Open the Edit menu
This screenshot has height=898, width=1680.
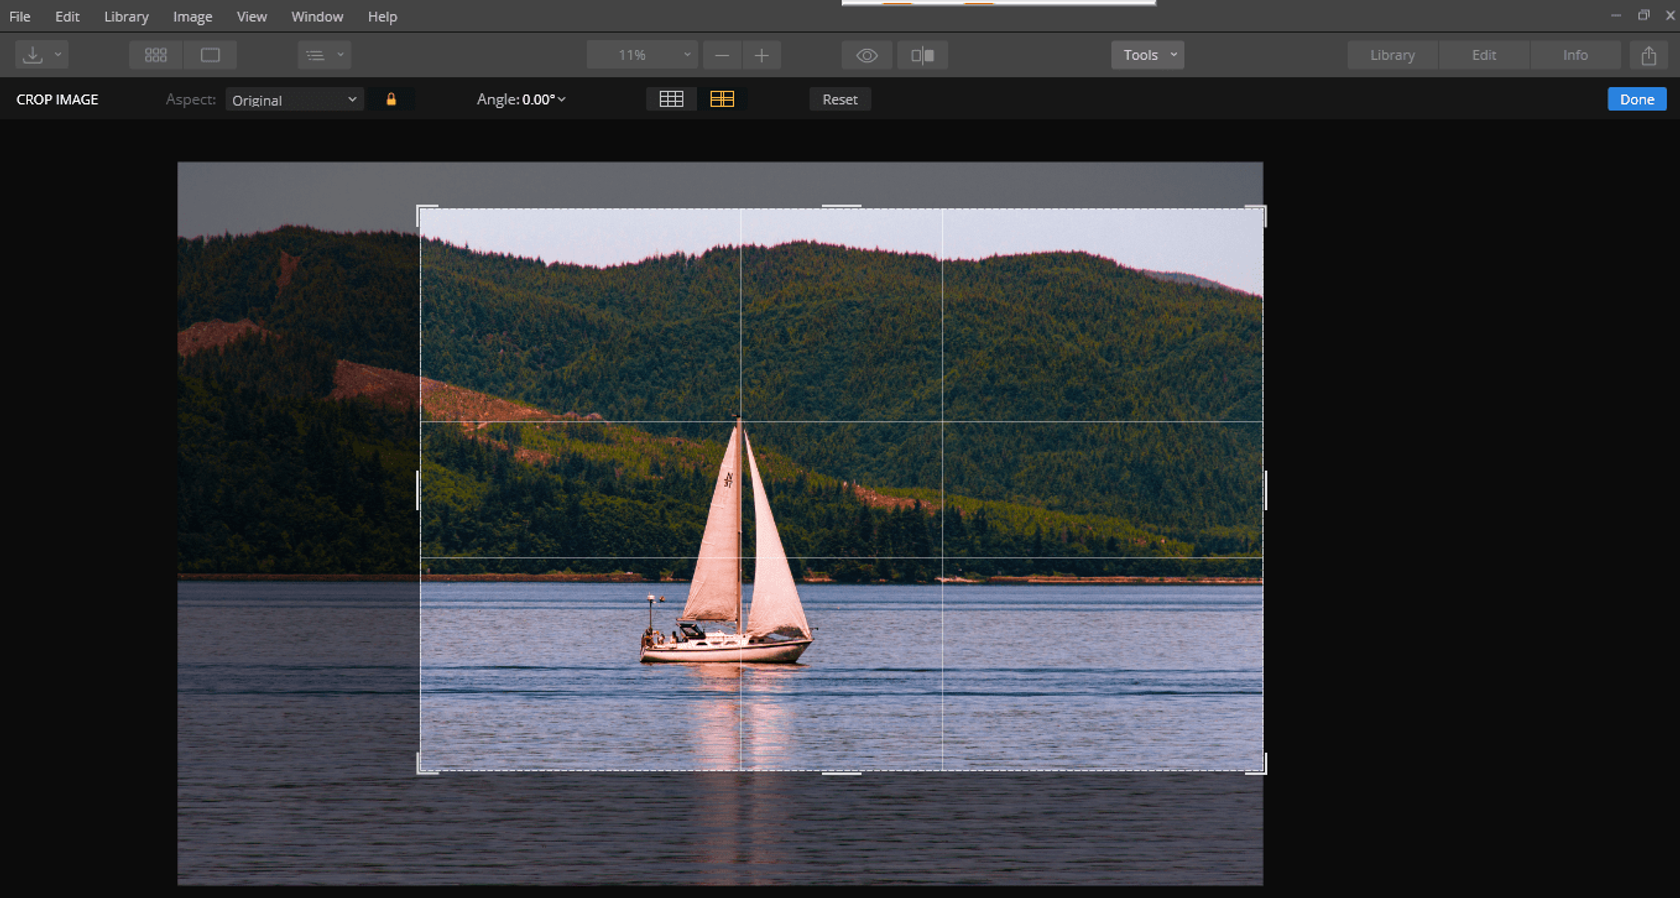click(67, 16)
